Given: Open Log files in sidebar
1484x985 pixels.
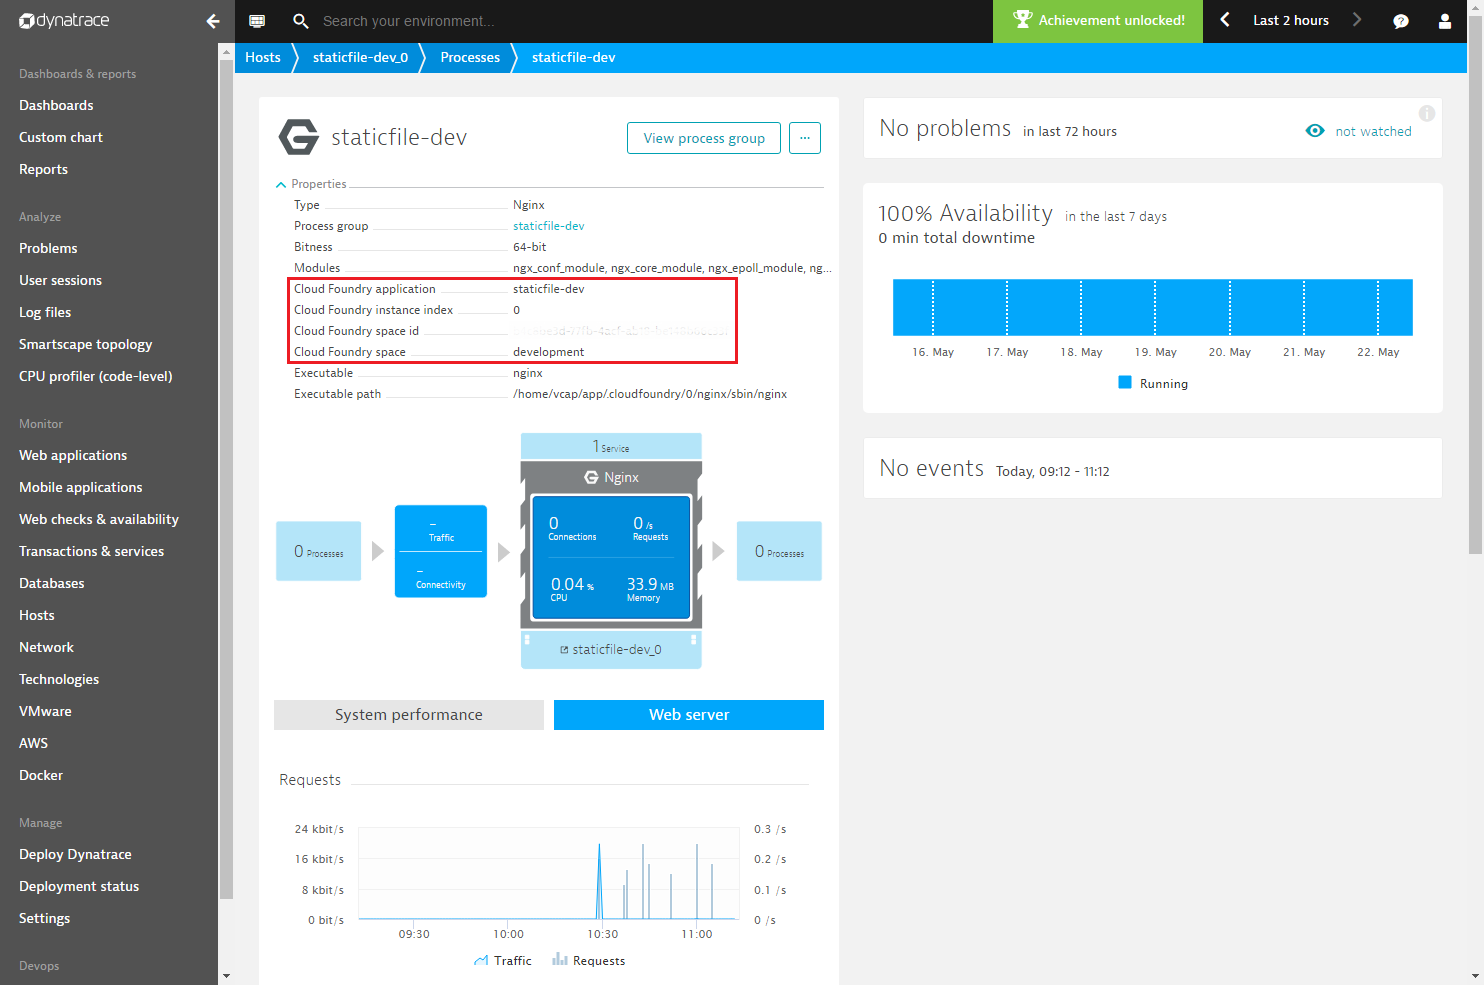Looking at the screenshot, I should click(45, 312).
